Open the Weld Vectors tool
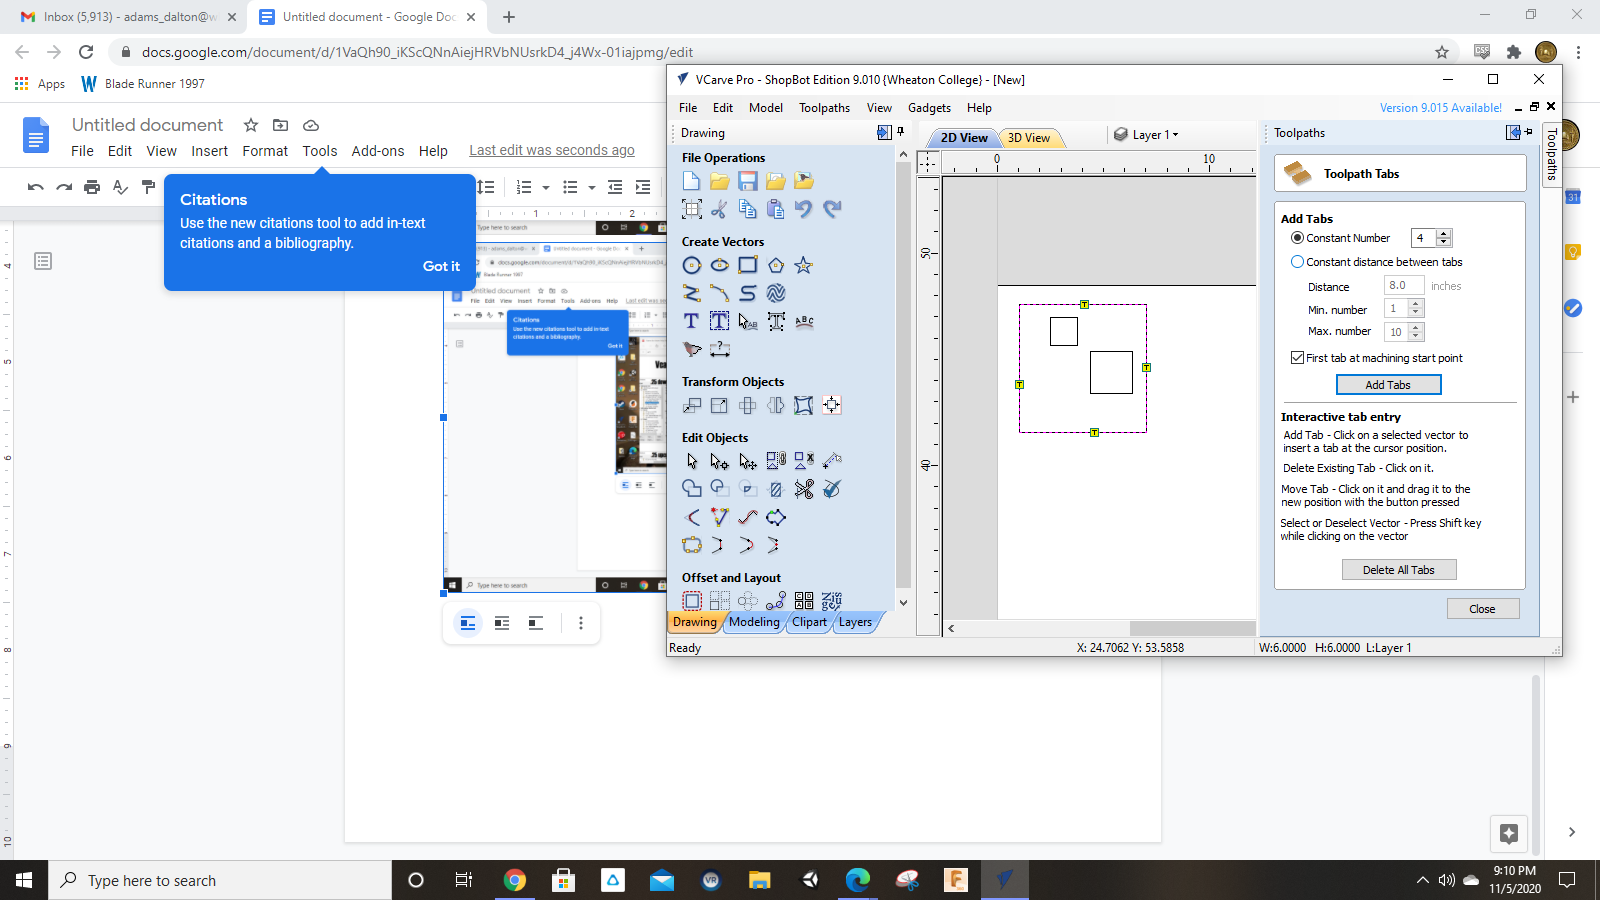The height and width of the screenshot is (900, 1600). (691, 489)
